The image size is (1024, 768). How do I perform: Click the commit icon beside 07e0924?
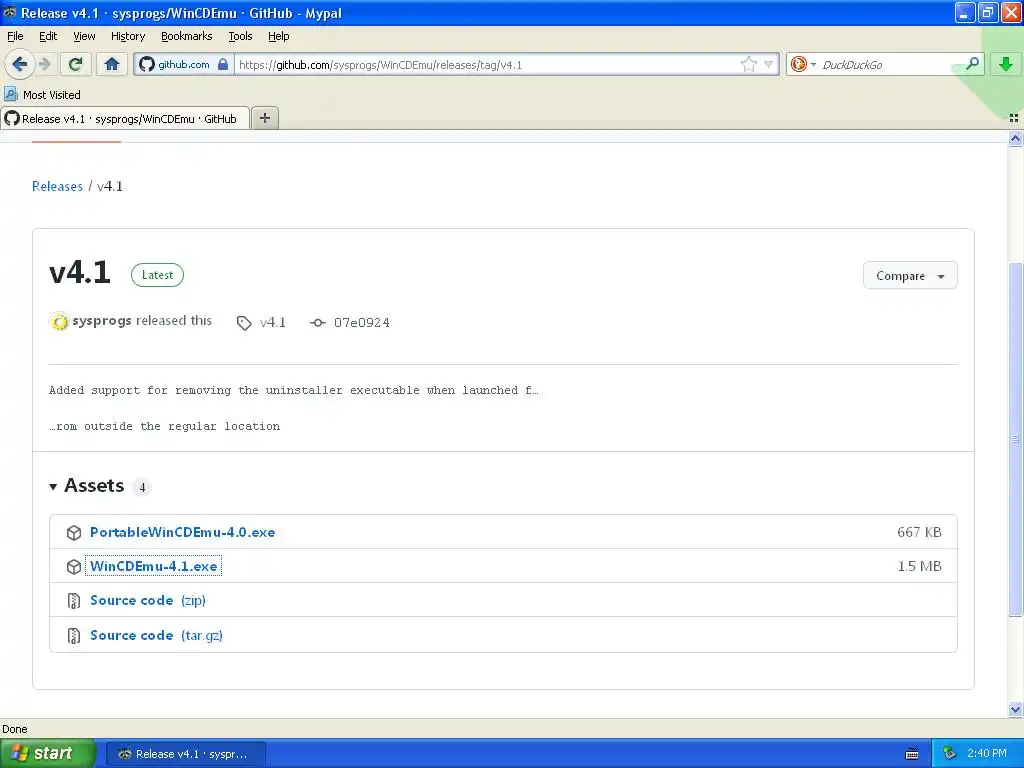click(317, 323)
